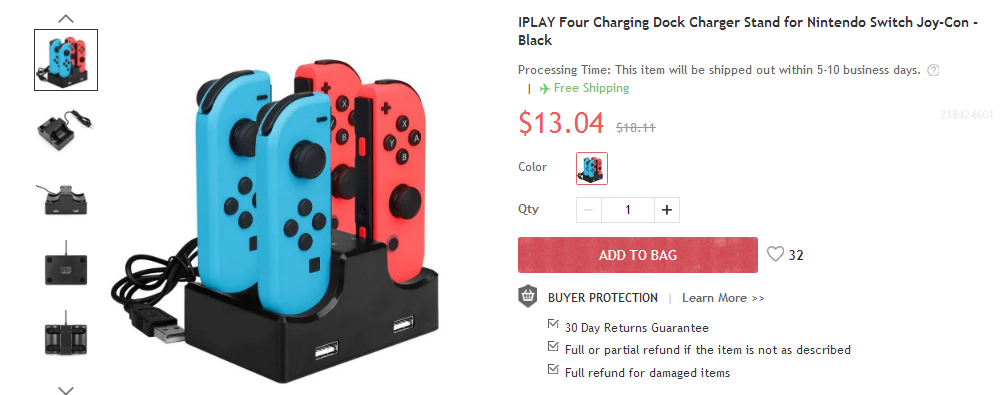Viewport: 1008px width, 395px height.
Task: Click the quantity input field
Action: pyautogui.click(x=628, y=210)
